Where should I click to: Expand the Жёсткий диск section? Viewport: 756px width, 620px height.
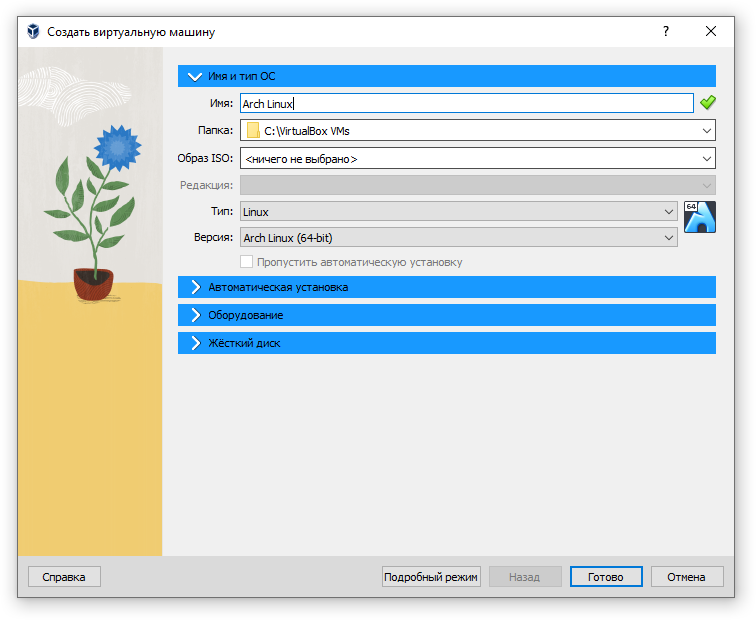click(446, 343)
